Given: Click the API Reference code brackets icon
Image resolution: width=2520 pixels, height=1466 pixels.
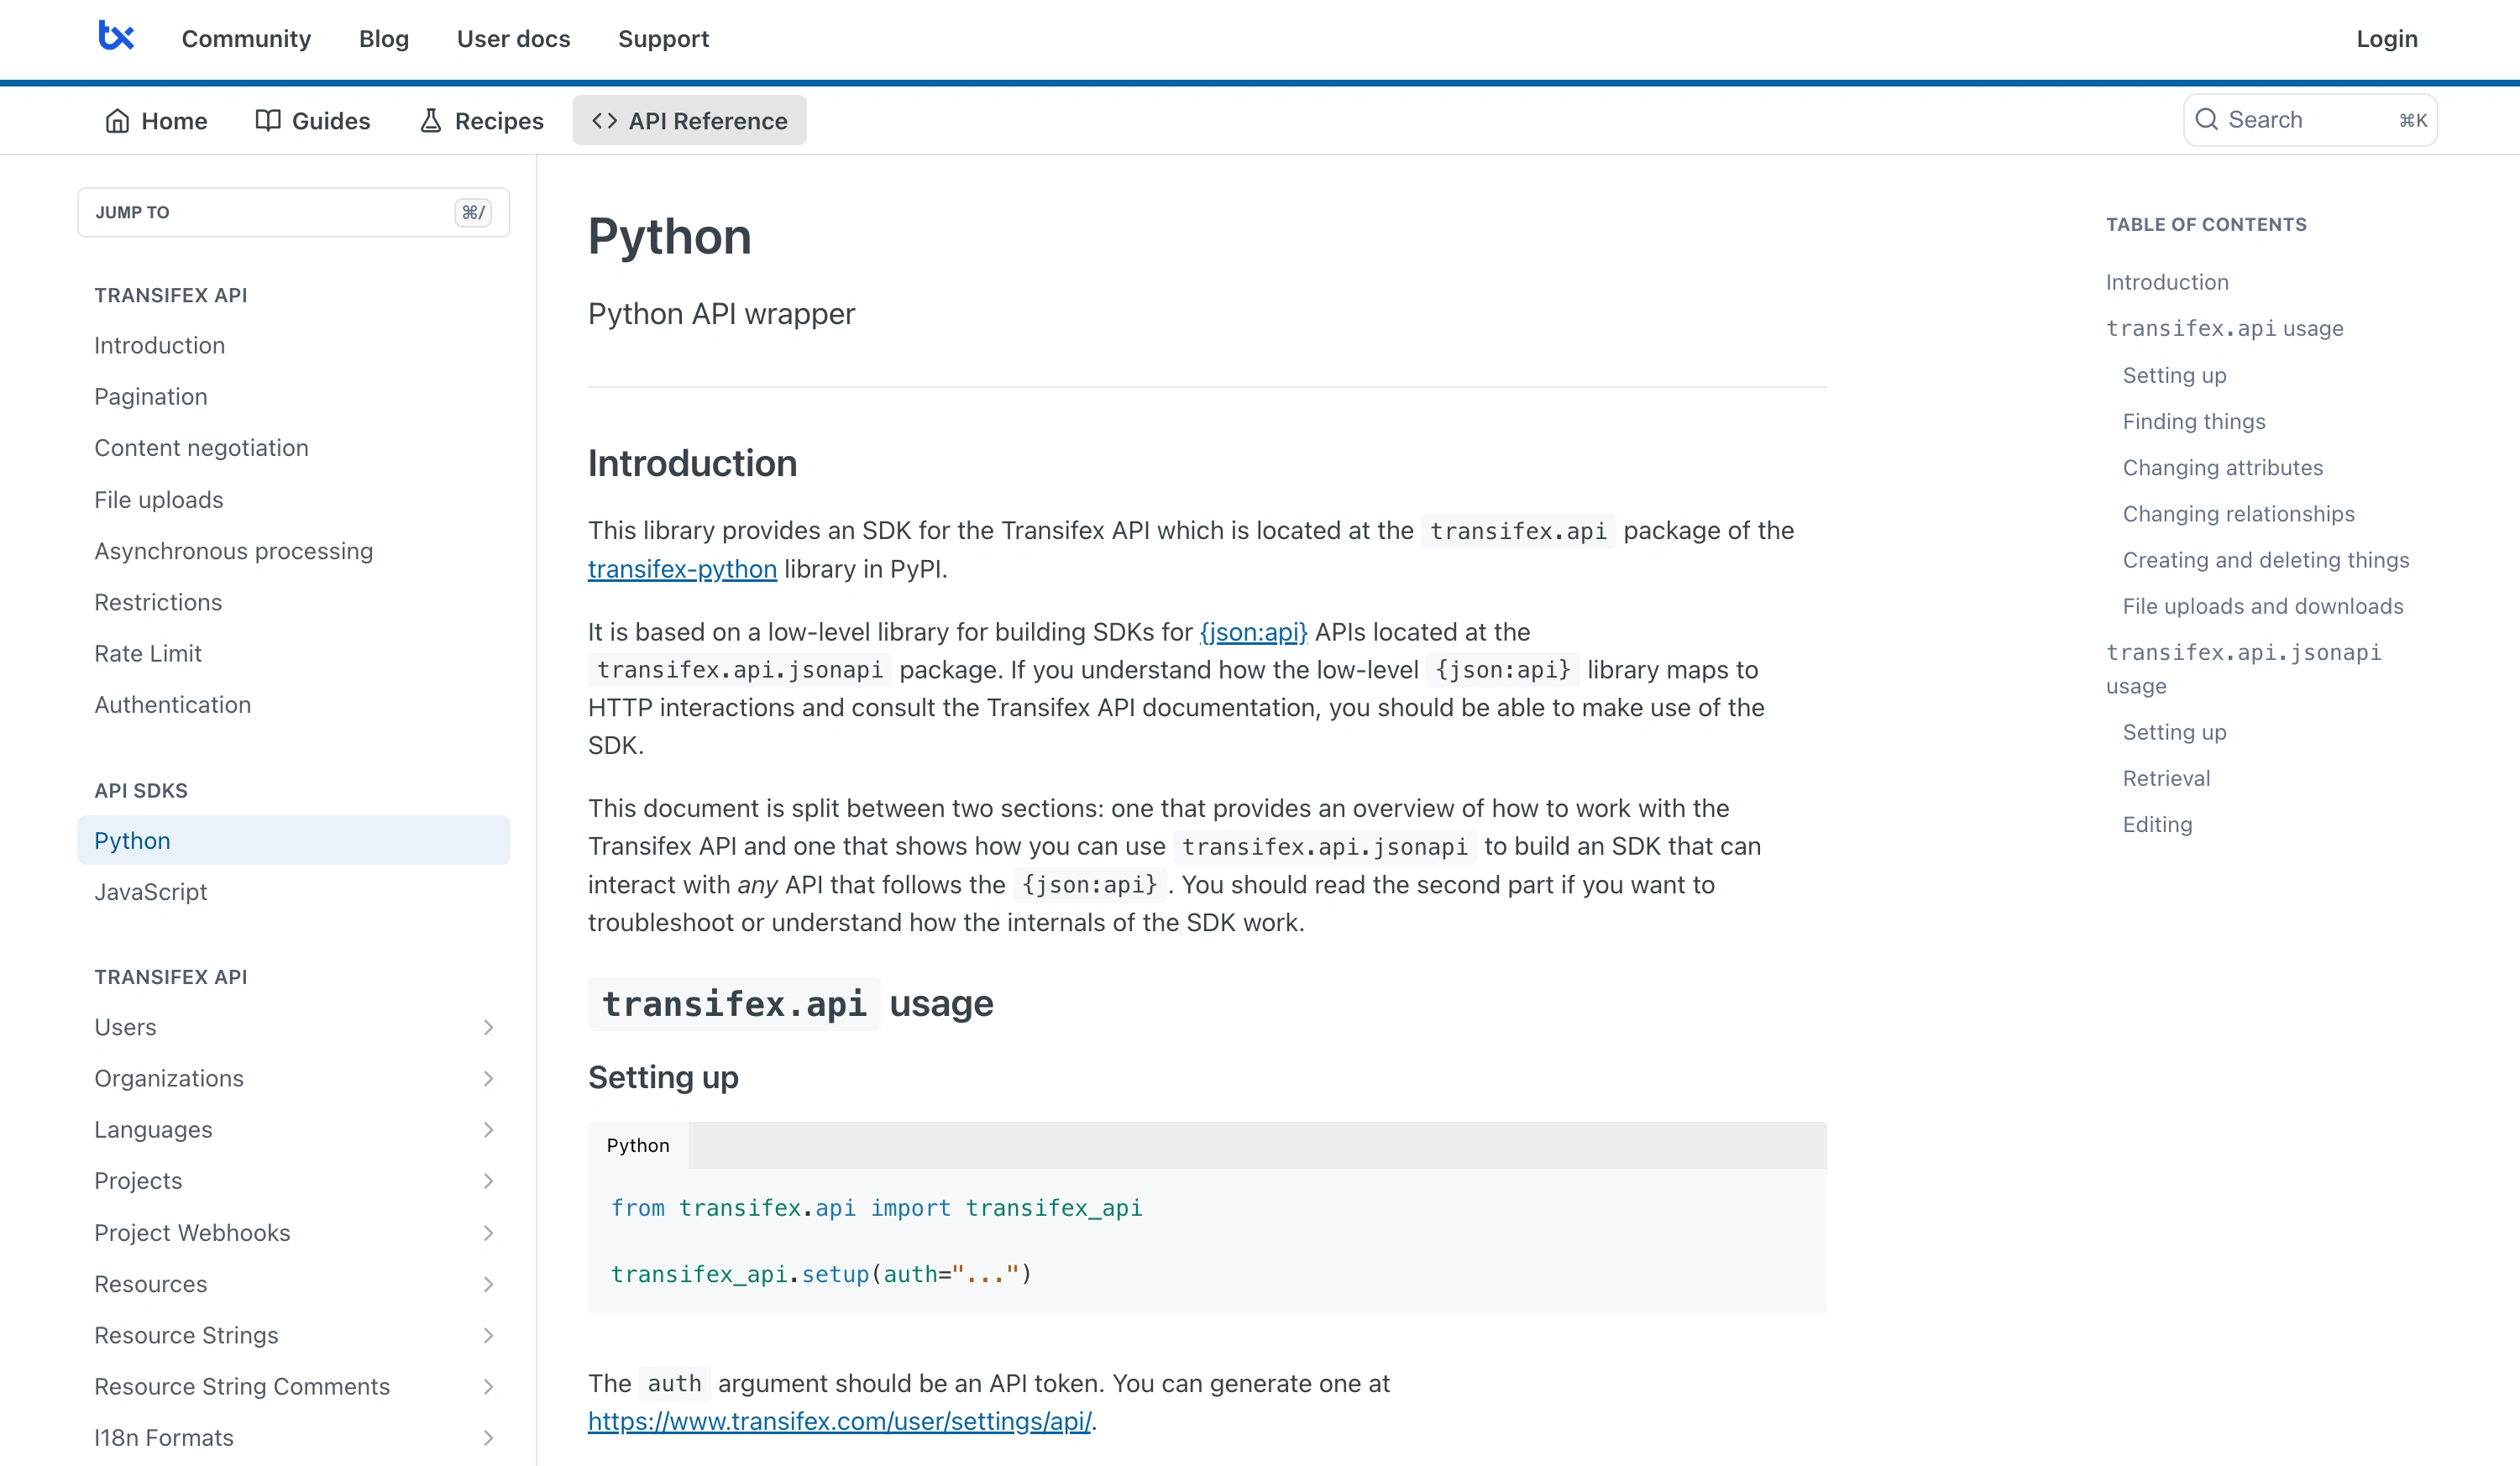Looking at the screenshot, I should click(x=604, y=121).
